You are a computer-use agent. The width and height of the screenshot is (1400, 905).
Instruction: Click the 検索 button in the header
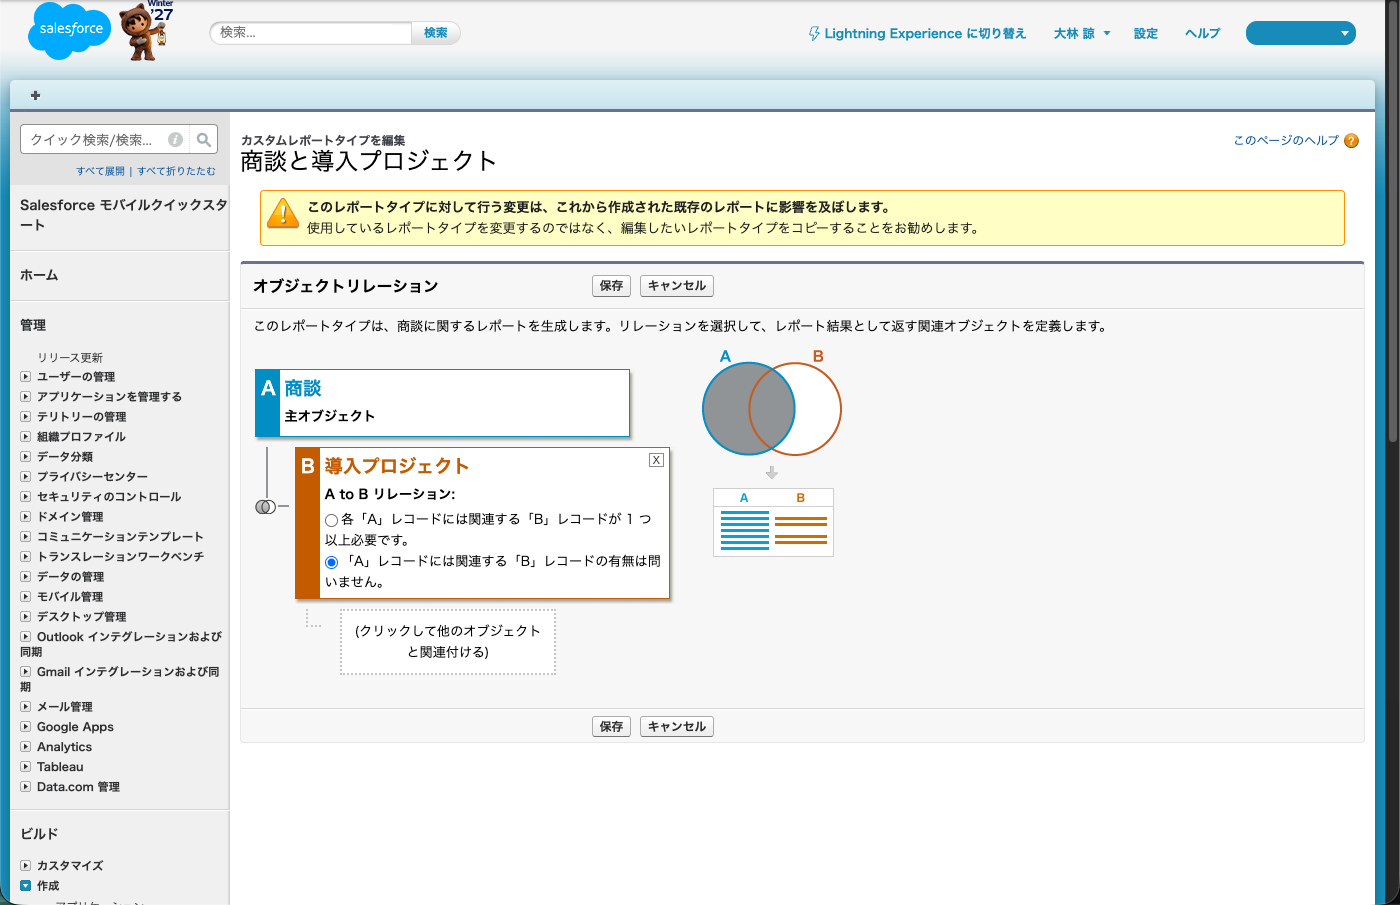pos(436,33)
